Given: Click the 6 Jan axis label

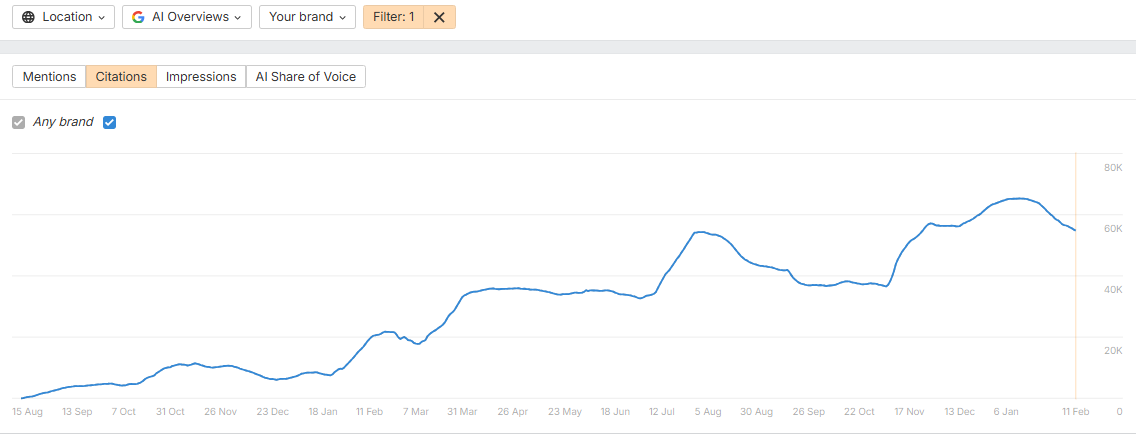Looking at the screenshot, I should pyautogui.click(x=1006, y=412).
